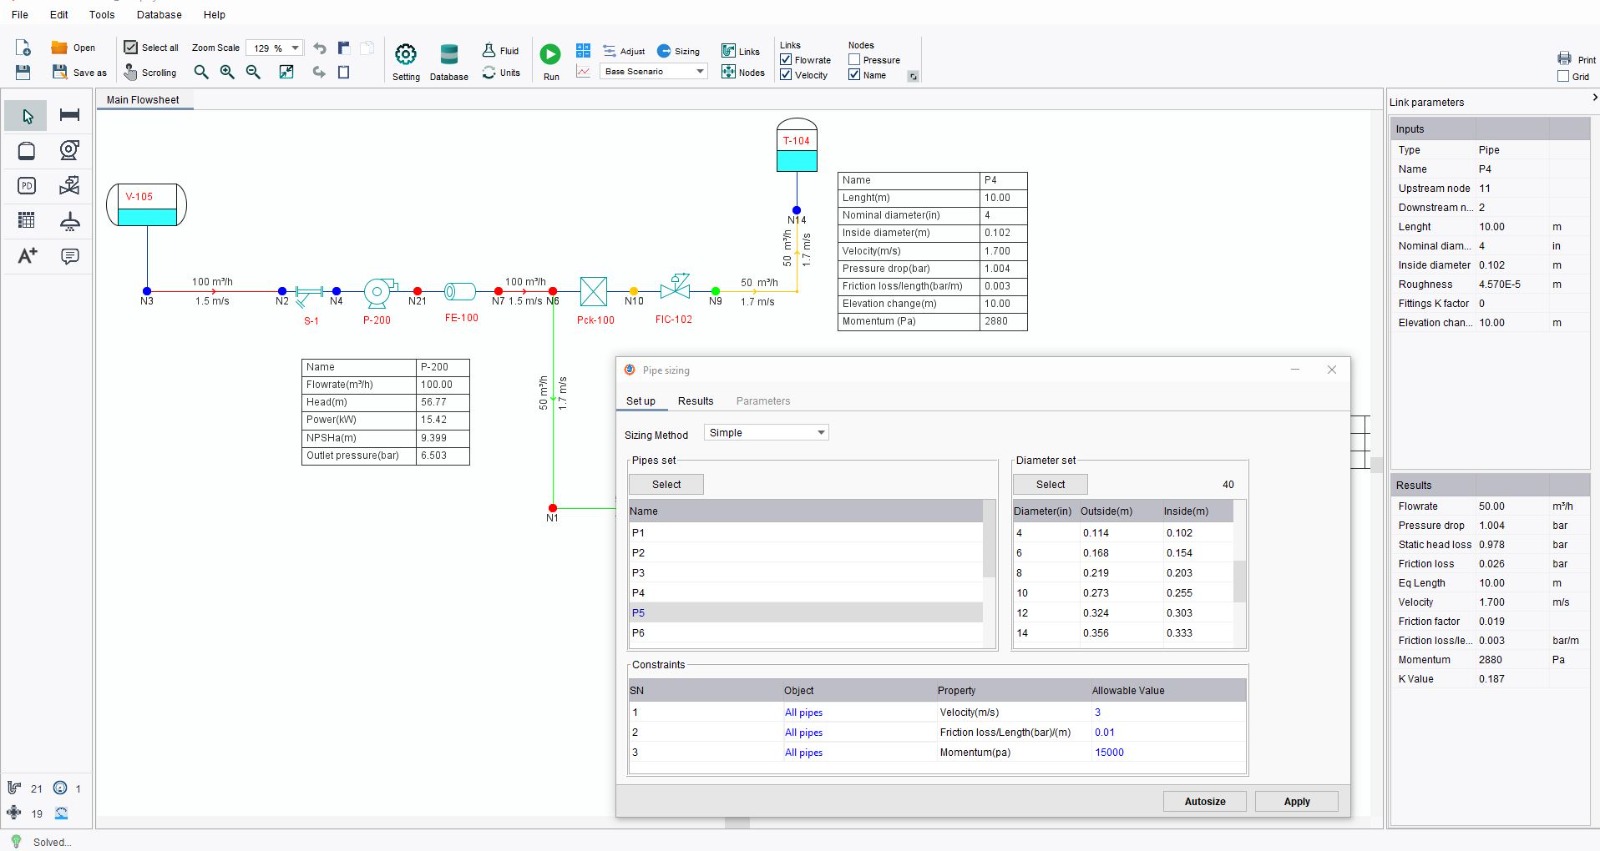Open the Tools menu
This screenshot has width=1600, height=851.
[102, 15]
